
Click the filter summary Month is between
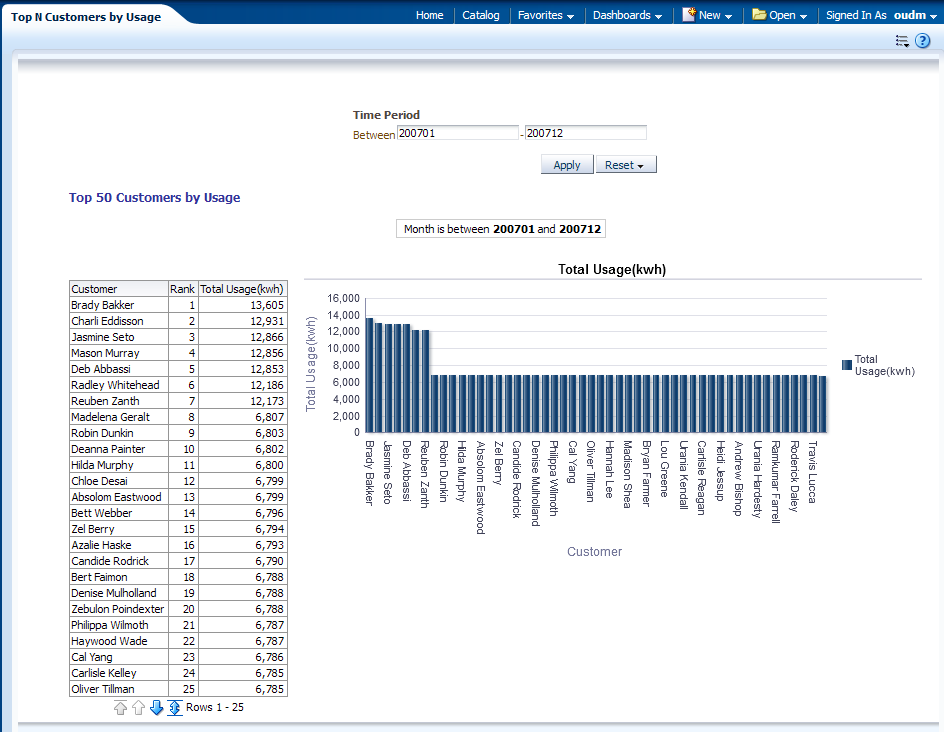point(501,229)
